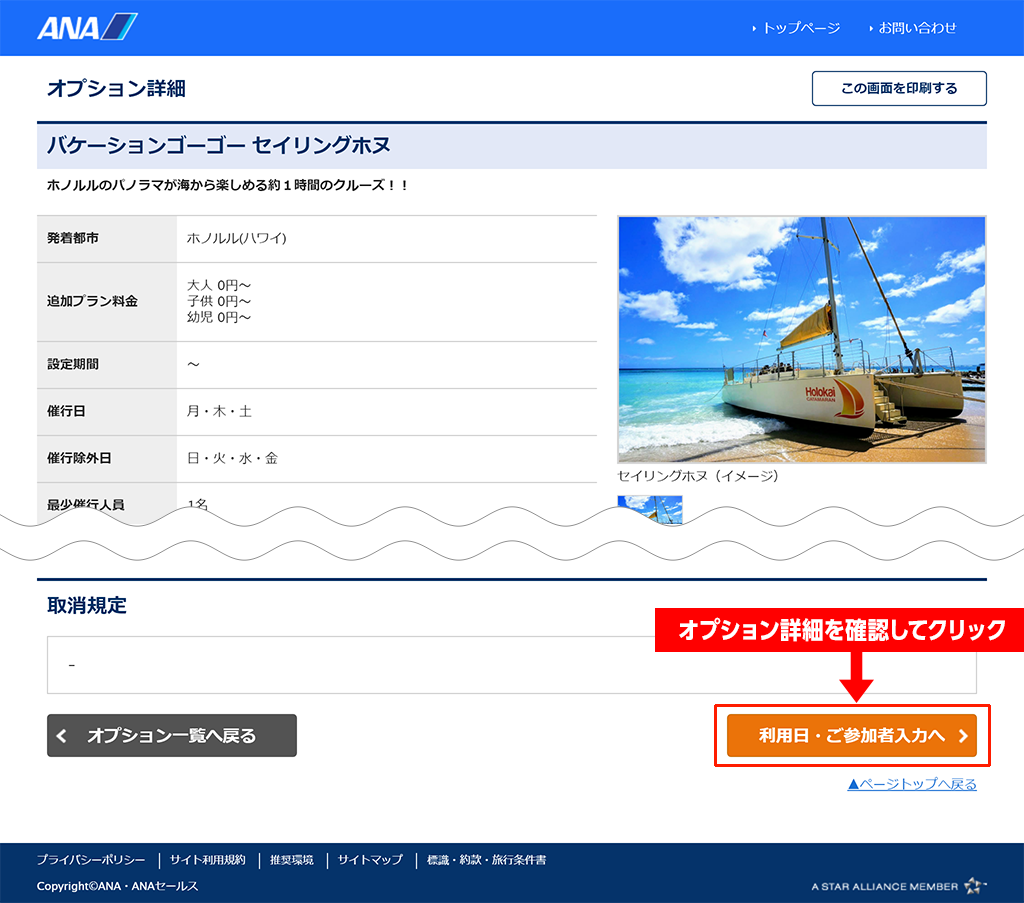Click the バケーションゴーゴー セイリングホヌ title
Viewport: 1024px width, 903px height.
218,146
